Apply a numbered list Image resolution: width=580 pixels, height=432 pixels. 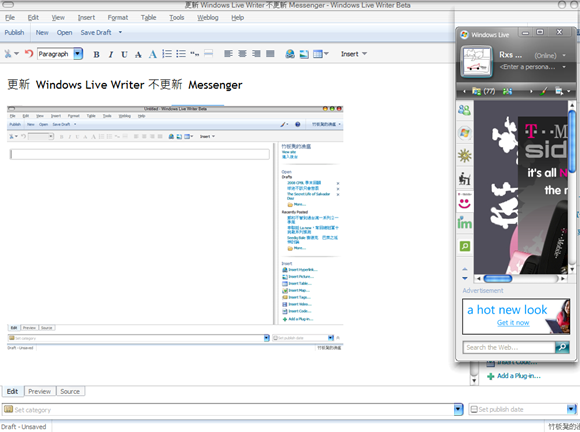click(x=167, y=54)
